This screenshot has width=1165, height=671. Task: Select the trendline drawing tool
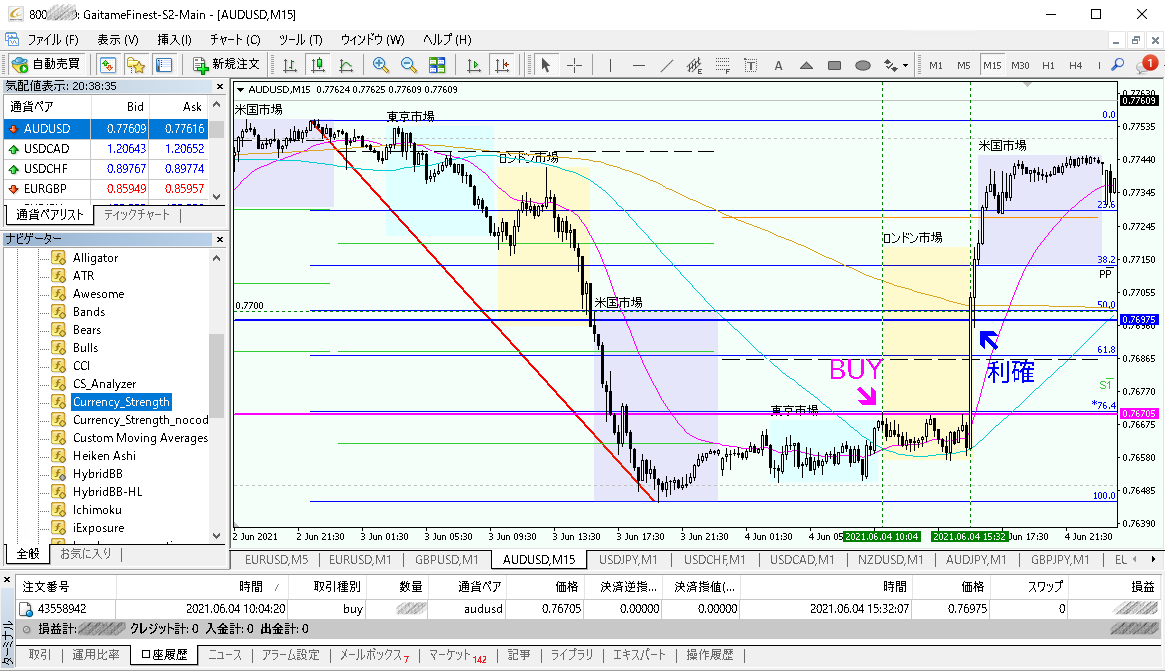[x=666, y=65]
